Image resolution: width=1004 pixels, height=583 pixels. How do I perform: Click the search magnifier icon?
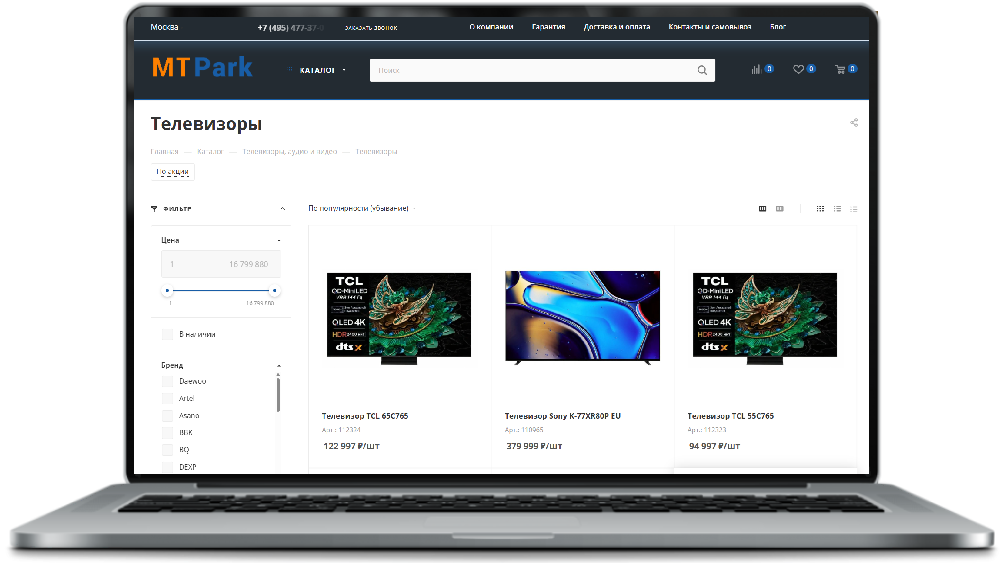(702, 70)
